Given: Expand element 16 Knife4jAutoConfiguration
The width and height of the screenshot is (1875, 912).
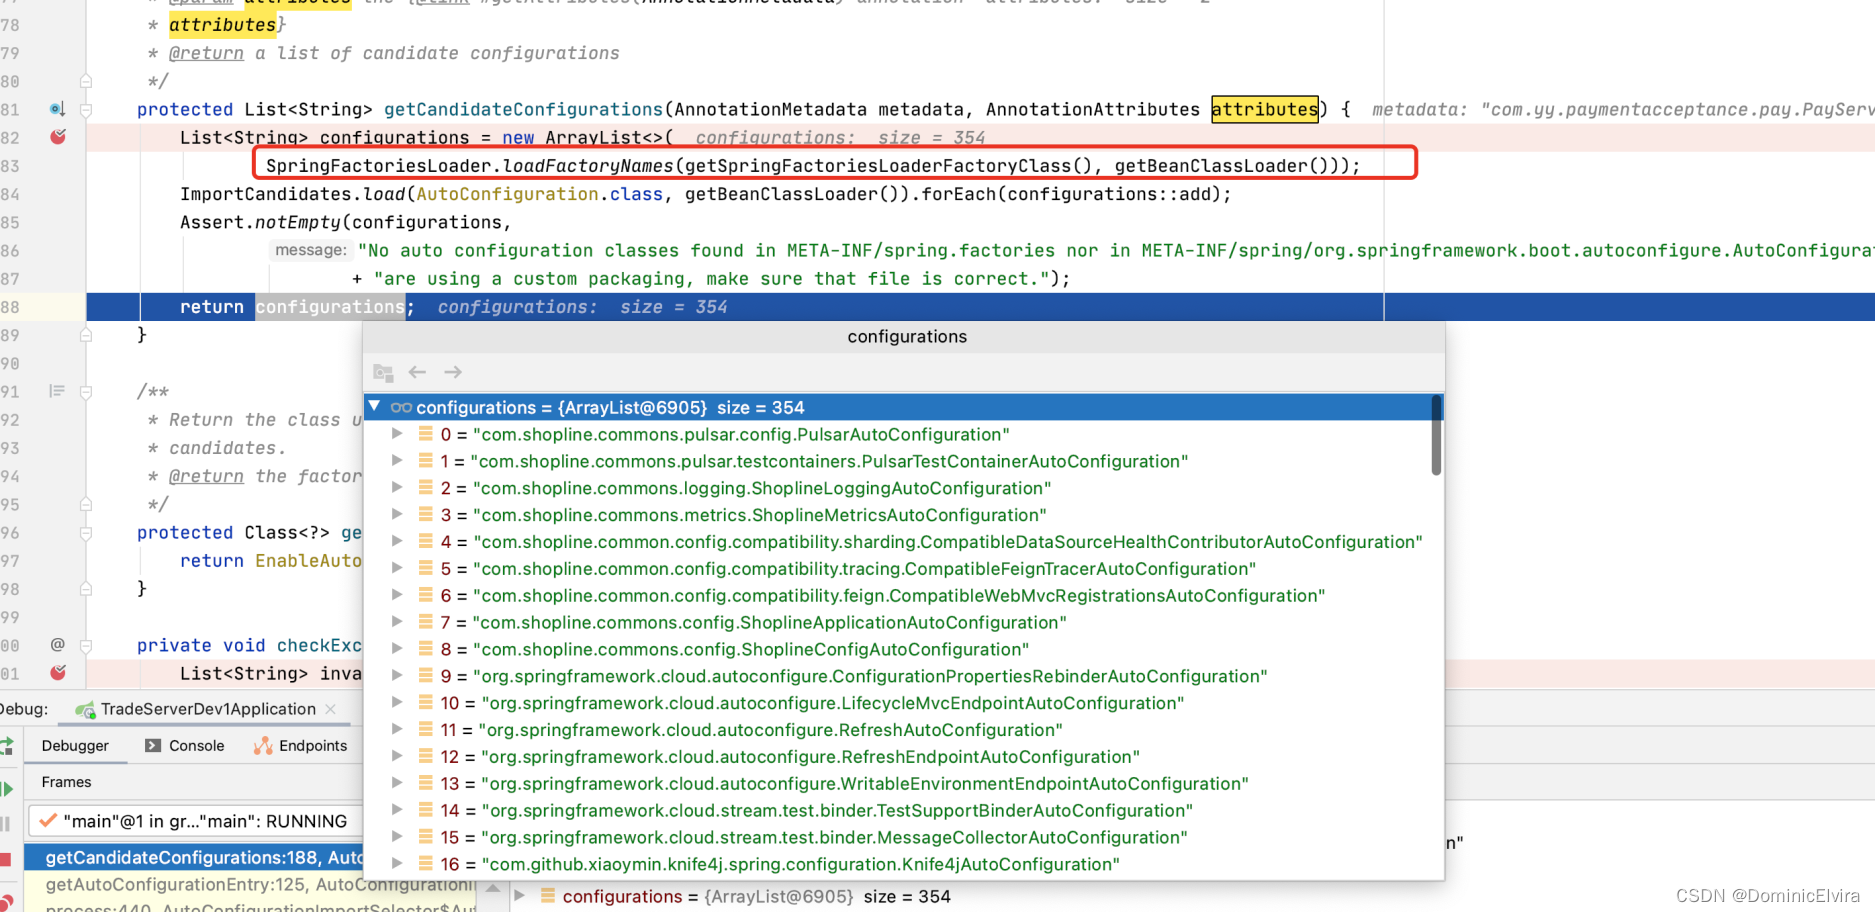Looking at the screenshot, I should 397,863.
